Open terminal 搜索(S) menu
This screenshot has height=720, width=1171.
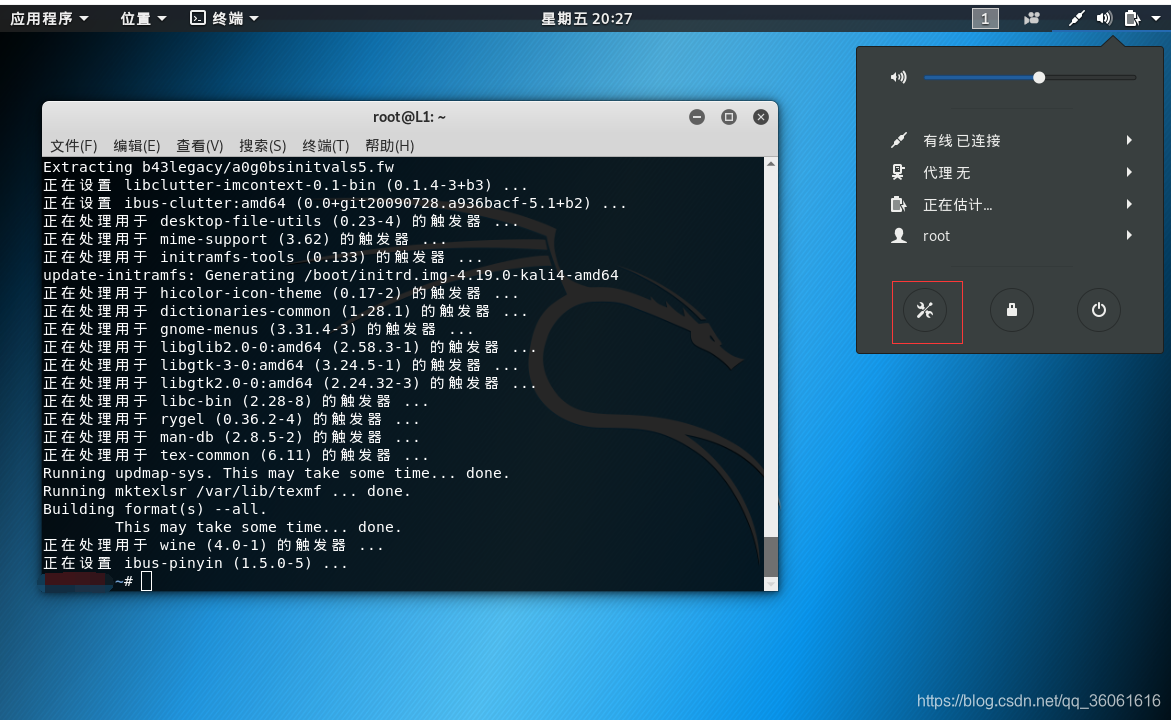[262, 146]
